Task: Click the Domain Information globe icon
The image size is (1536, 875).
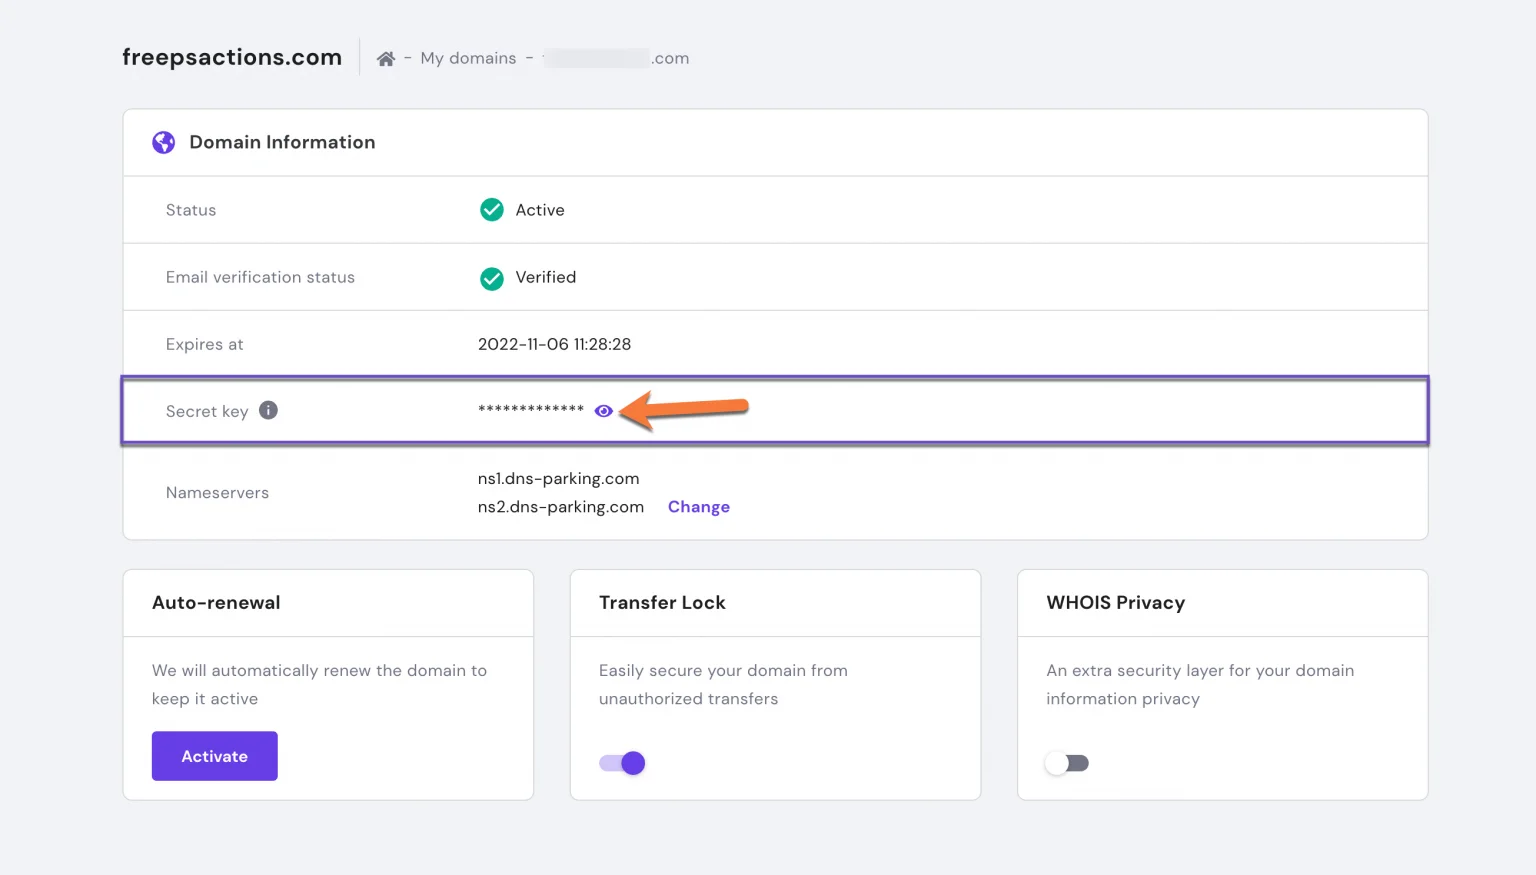Action: point(163,142)
